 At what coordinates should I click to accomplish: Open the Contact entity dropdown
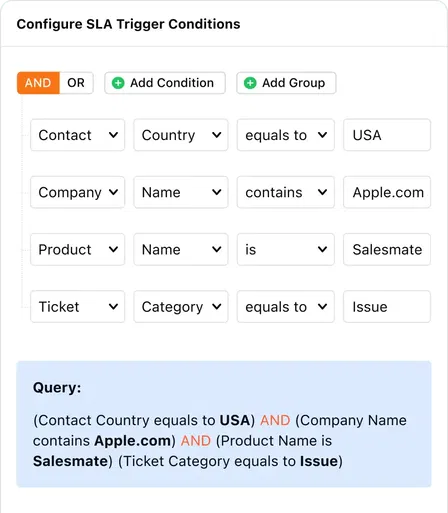[x=78, y=135]
